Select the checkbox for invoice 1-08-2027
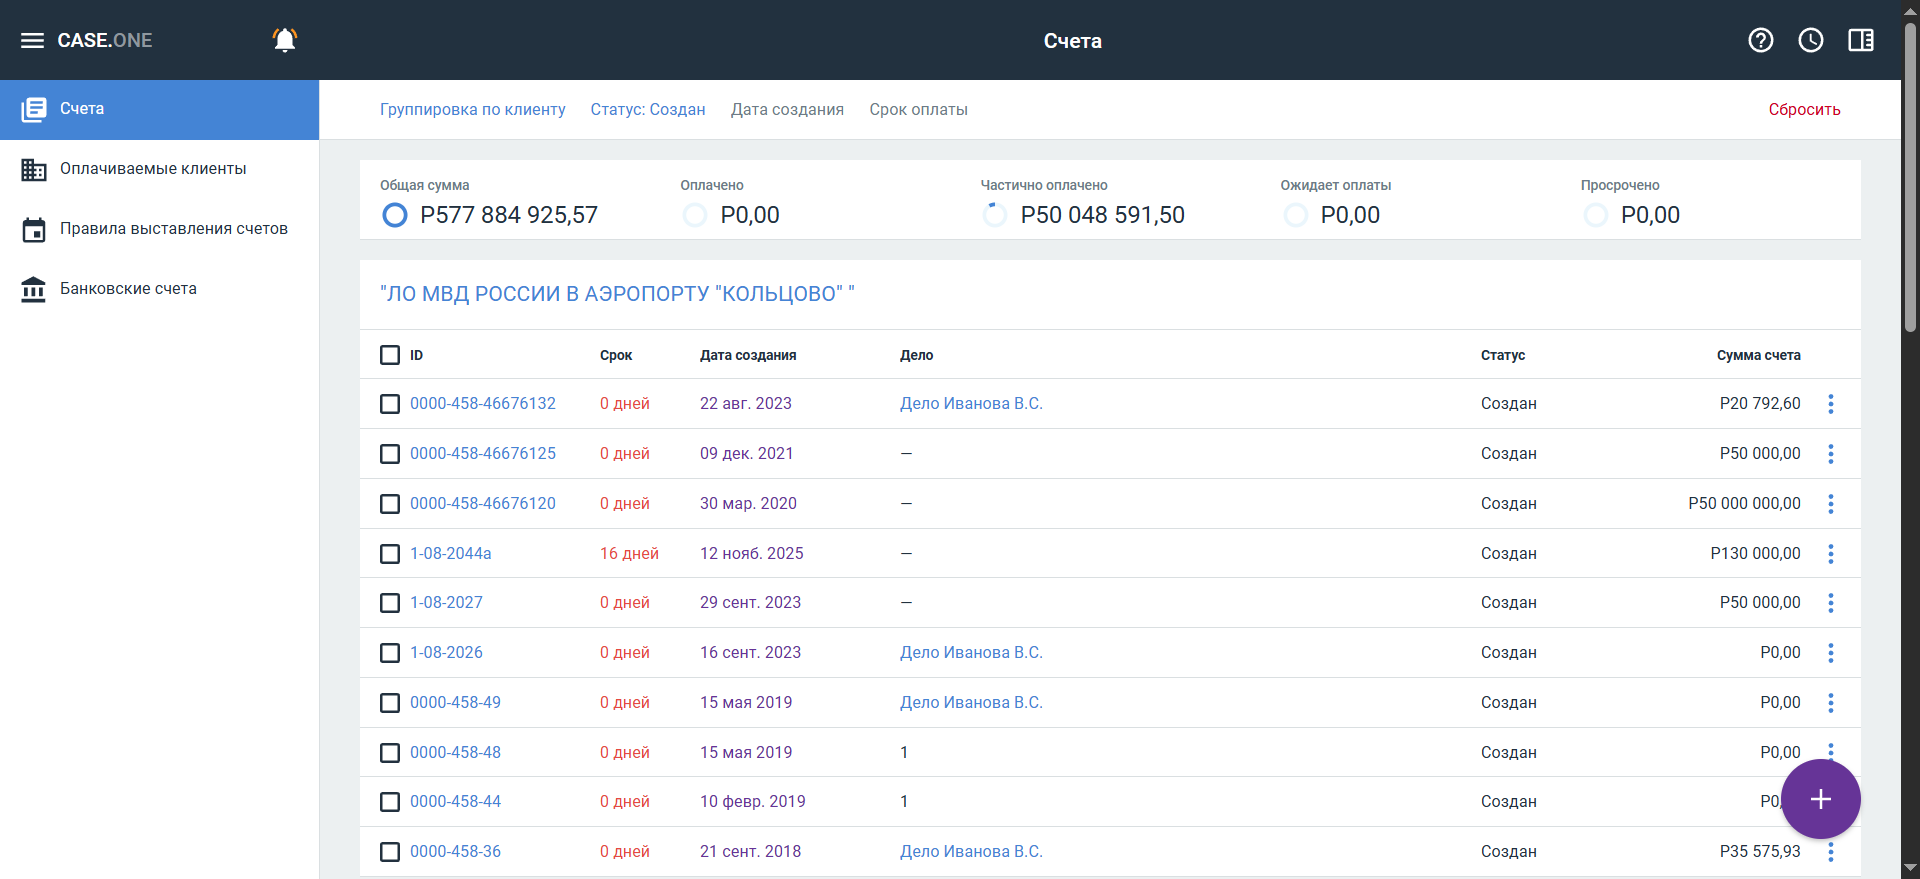This screenshot has width=1920, height=879. pos(390,603)
